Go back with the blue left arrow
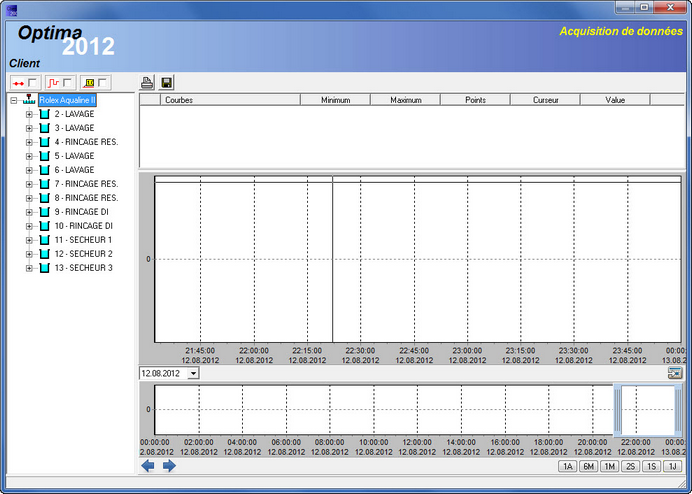 pyautogui.click(x=148, y=466)
